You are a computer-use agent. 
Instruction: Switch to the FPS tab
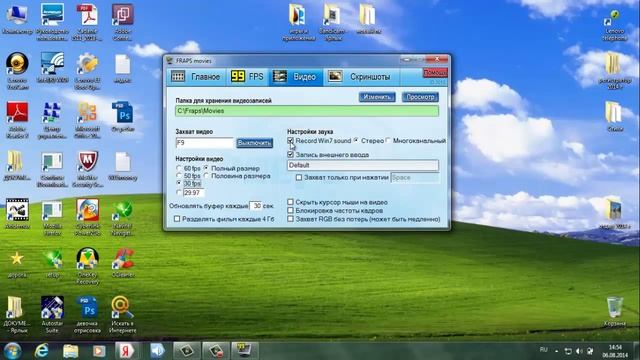point(247,77)
